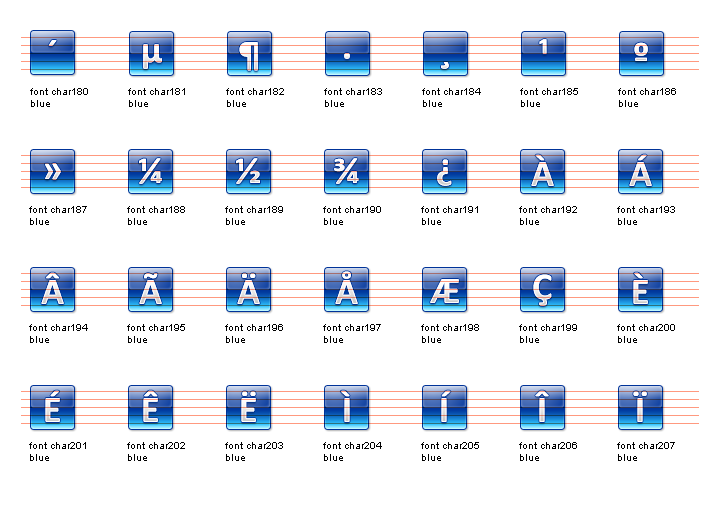Click the acute accent char180 icon

[x=53, y=53]
